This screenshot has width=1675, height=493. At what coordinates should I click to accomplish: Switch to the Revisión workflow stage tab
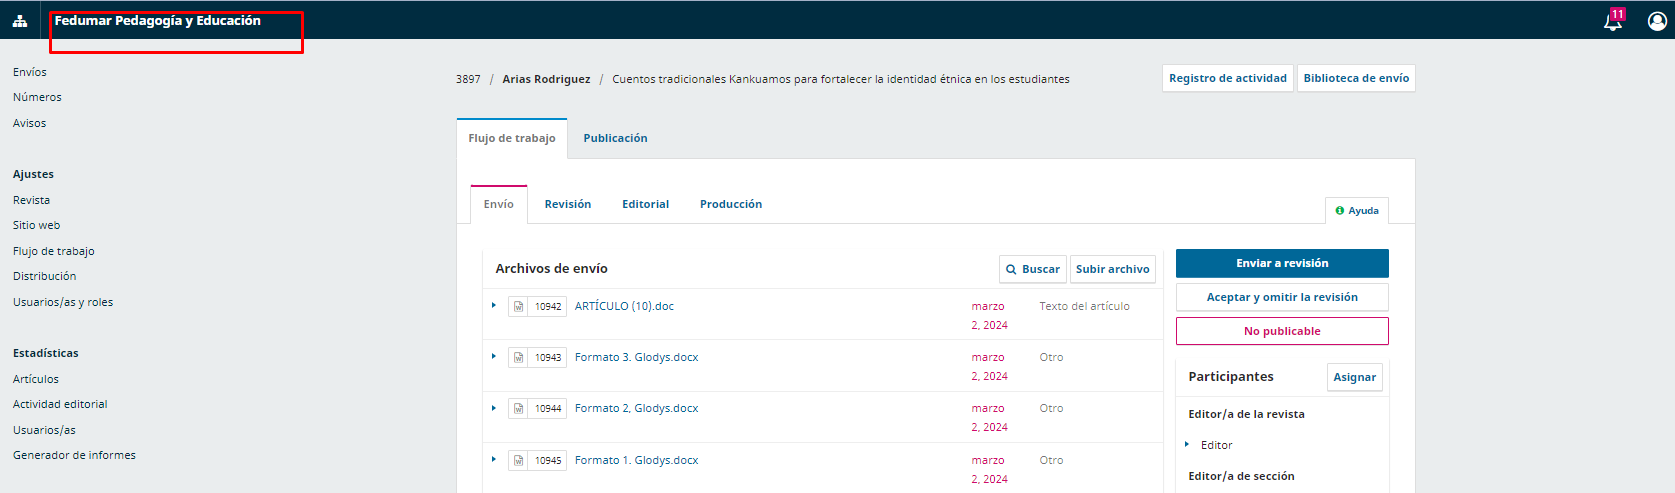tap(567, 205)
